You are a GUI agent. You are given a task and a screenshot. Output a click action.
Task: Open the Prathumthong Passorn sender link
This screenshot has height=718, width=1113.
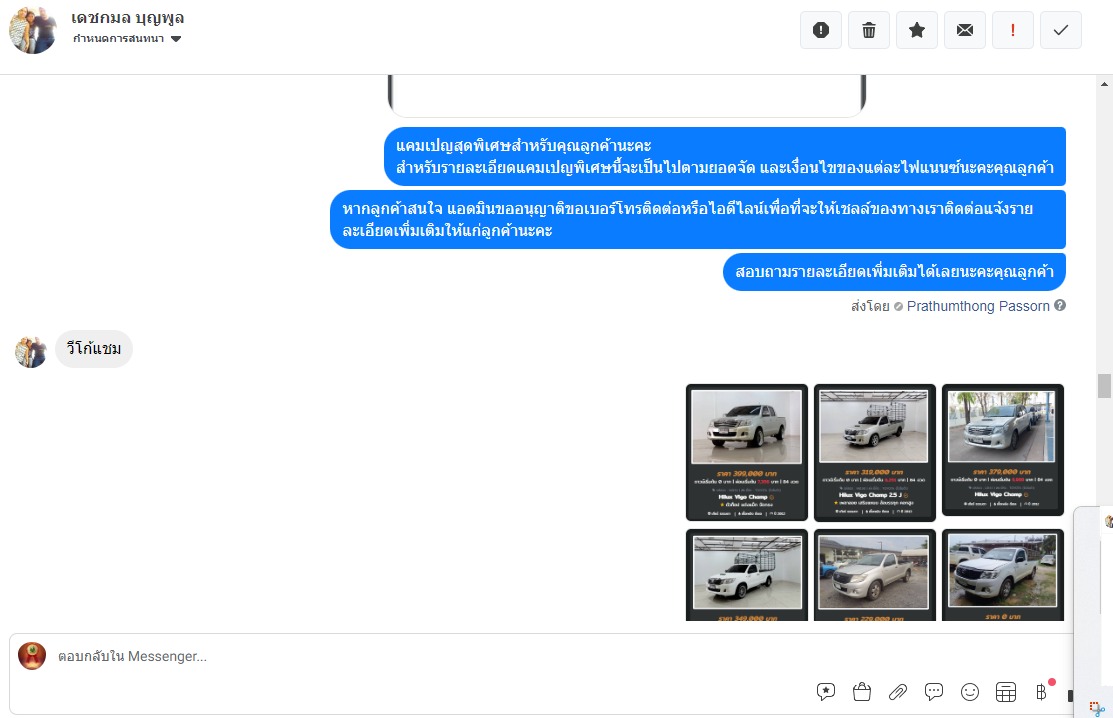point(977,306)
